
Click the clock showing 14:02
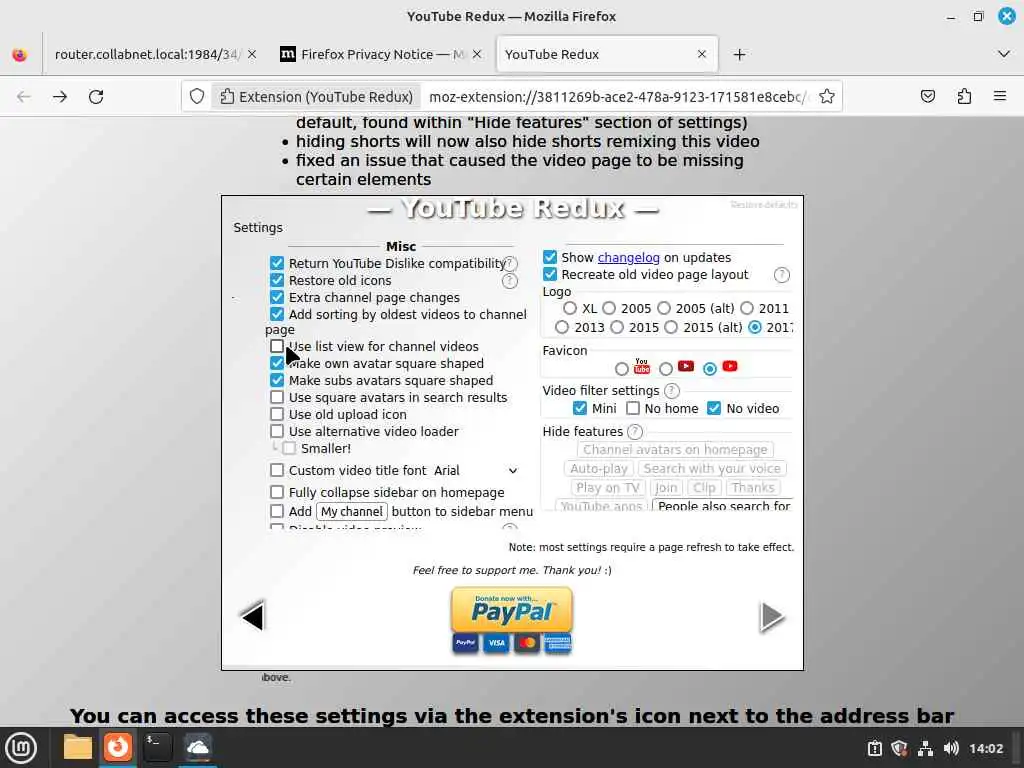pyautogui.click(x=985, y=748)
